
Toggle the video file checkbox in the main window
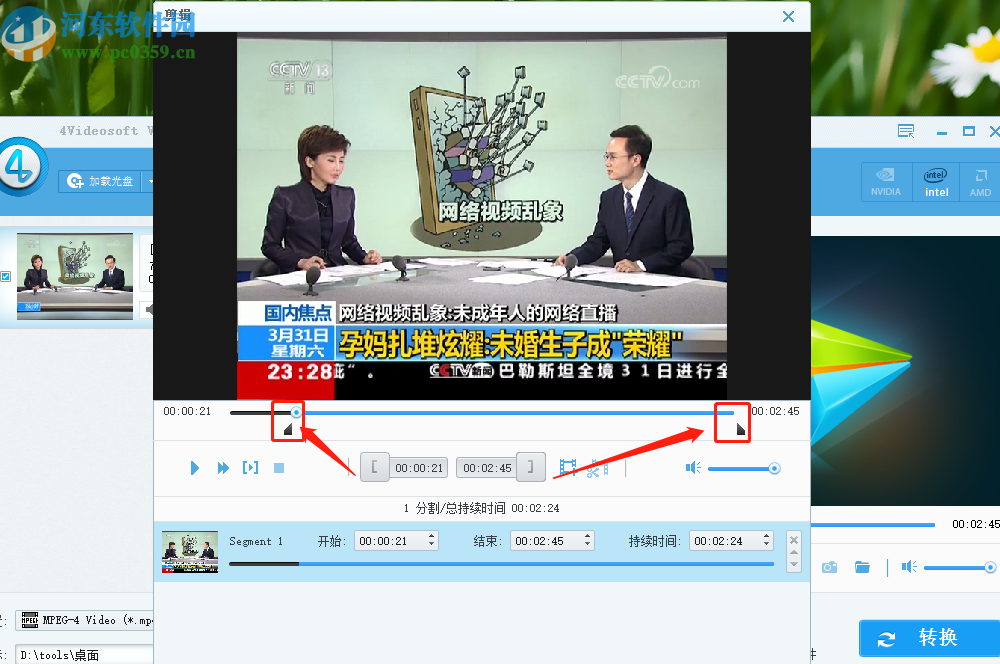click(6, 276)
